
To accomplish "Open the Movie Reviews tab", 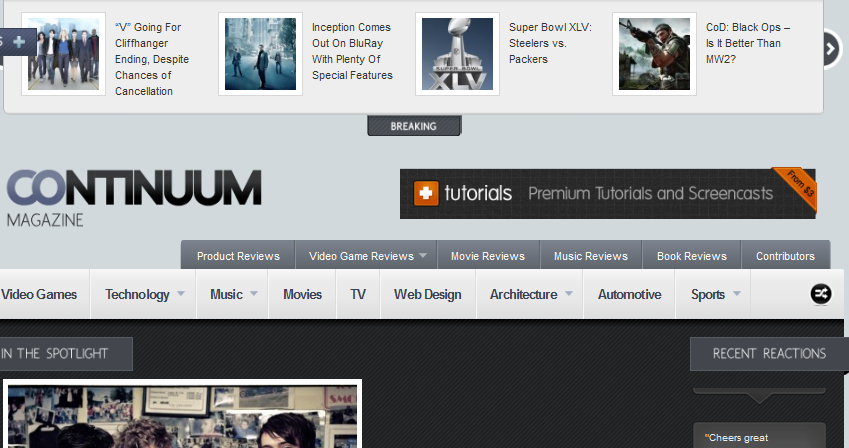I will [488, 256].
